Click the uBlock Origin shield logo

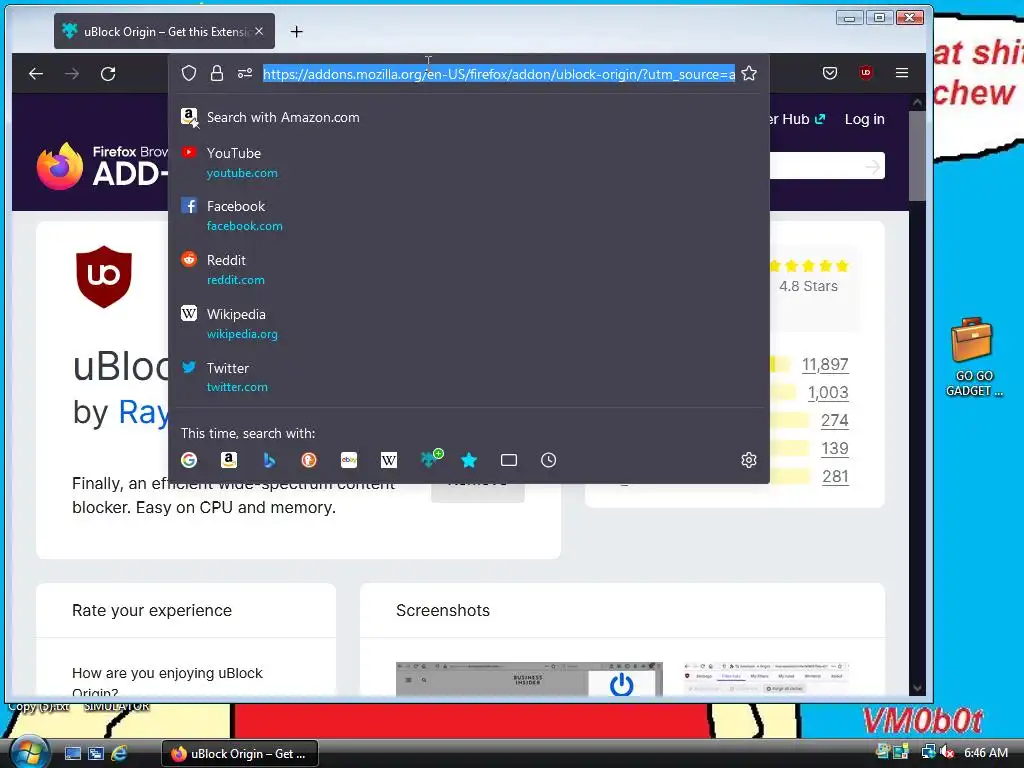pyautogui.click(x=104, y=276)
